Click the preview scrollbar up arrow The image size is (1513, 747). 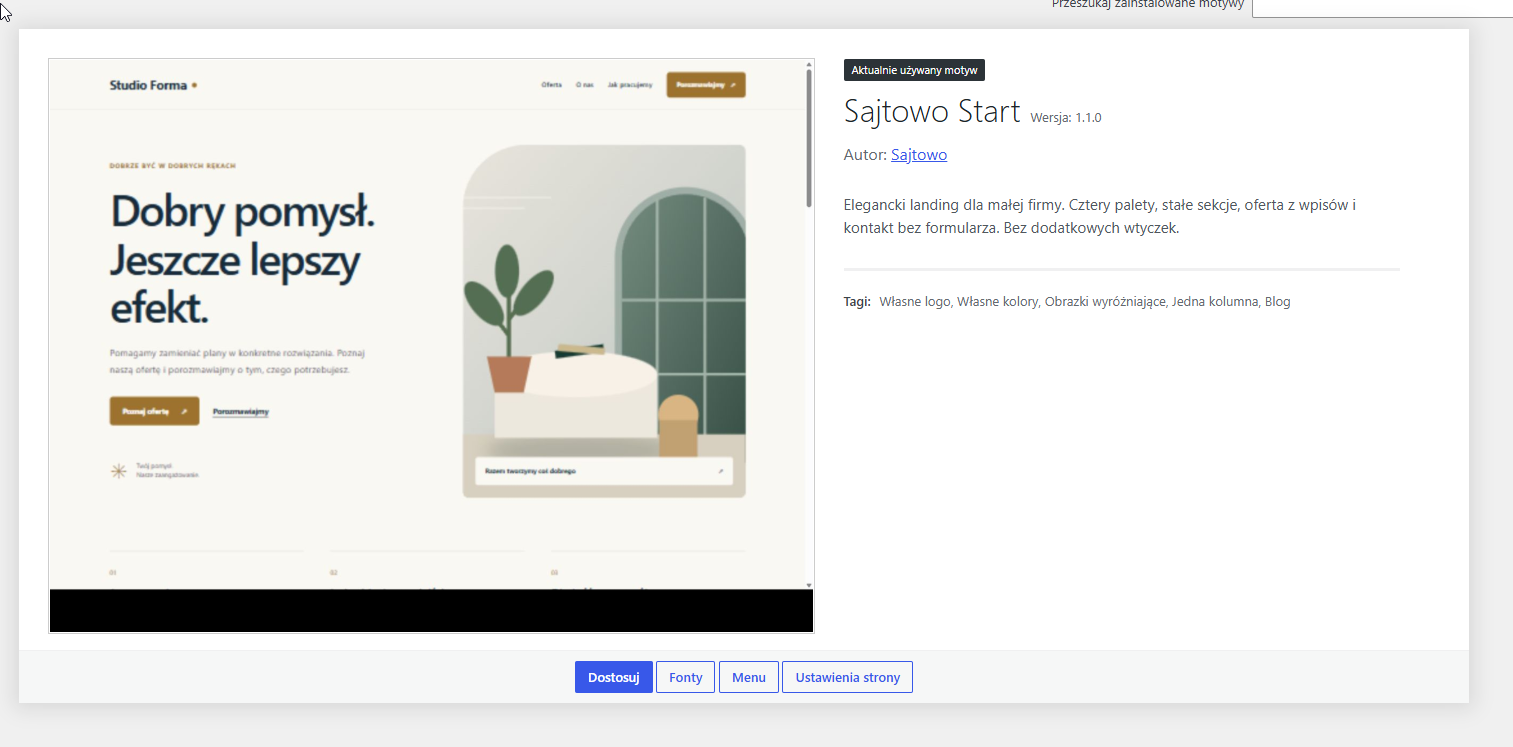click(x=808, y=65)
